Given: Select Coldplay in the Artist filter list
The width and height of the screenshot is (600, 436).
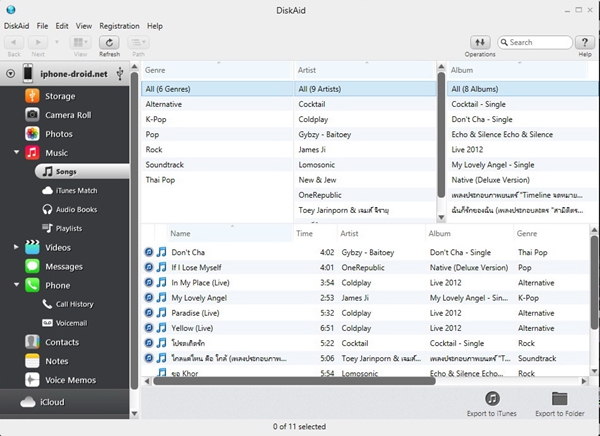Looking at the screenshot, I should click(x=365, y=119).
